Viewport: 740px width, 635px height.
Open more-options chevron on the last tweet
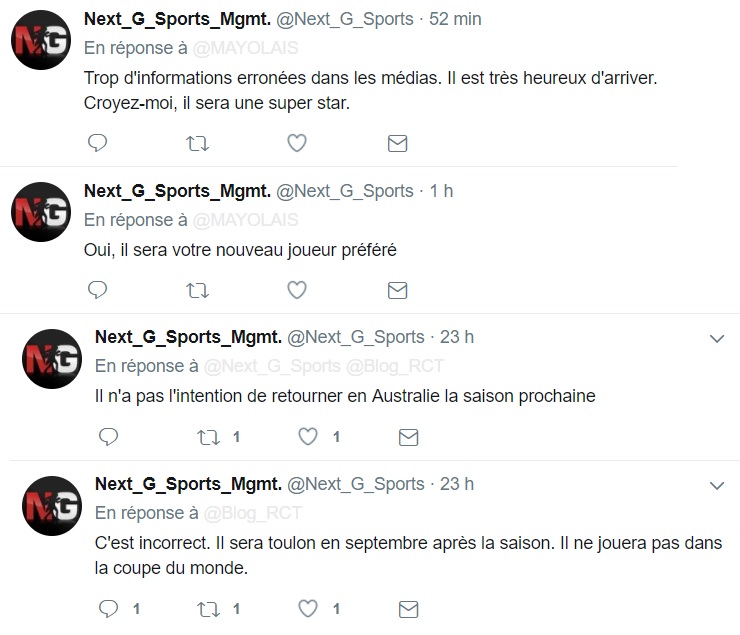[x=717, y=485]
